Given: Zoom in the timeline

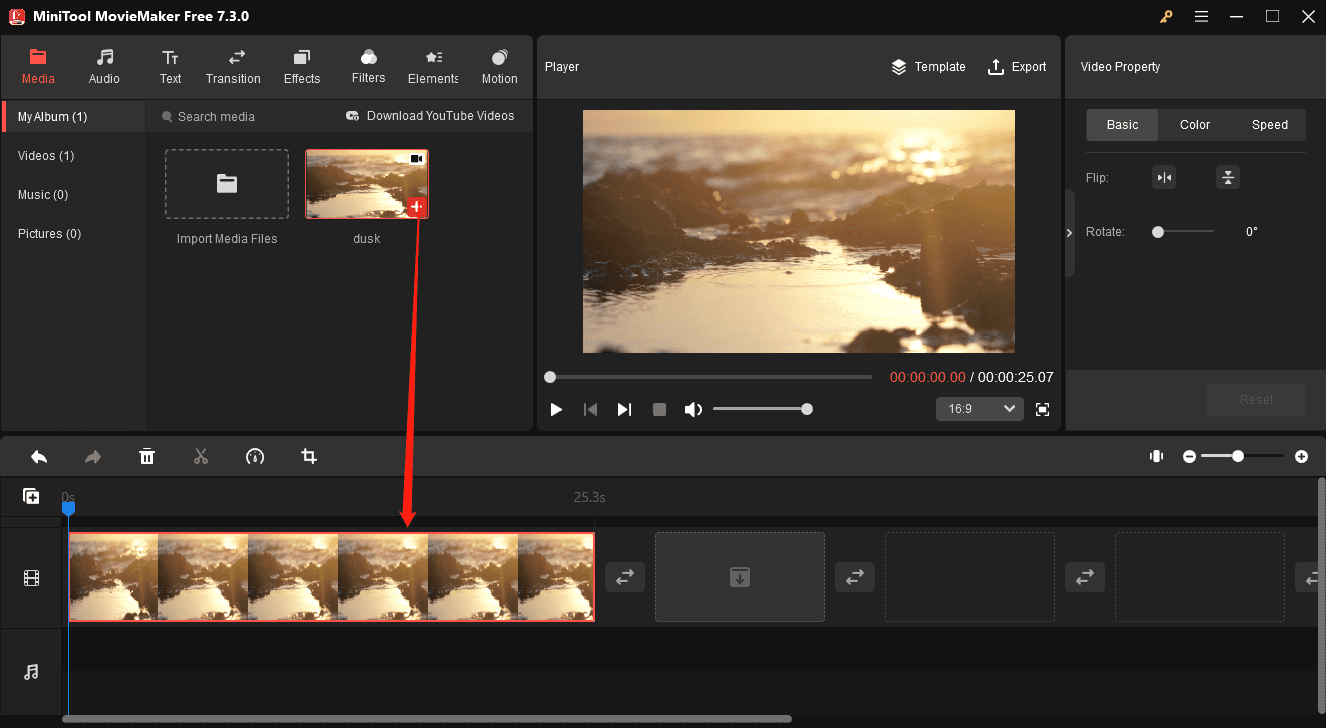Looking at the screenshot, I should coord(1301,456).
